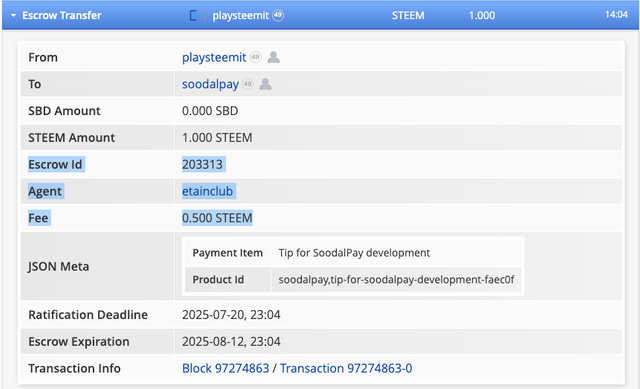Click the Escrow Id value 203313
This screenshot has height=389, width=640.
(202, 164)
